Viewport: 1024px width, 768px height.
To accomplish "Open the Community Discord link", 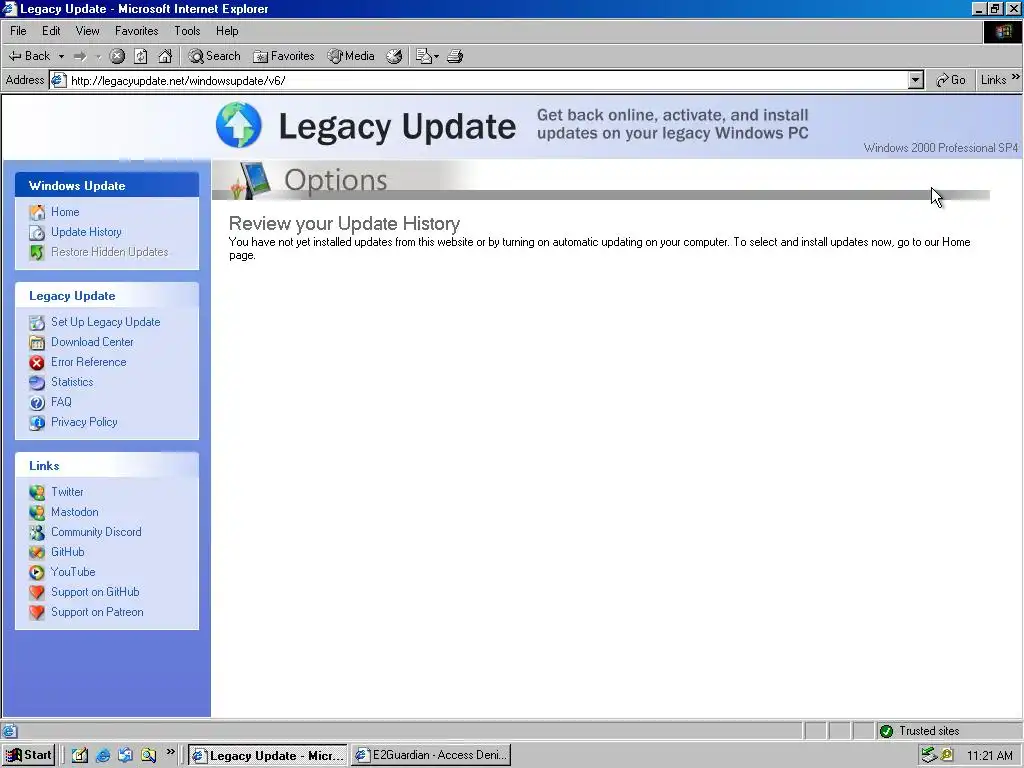I will point(96,532).
